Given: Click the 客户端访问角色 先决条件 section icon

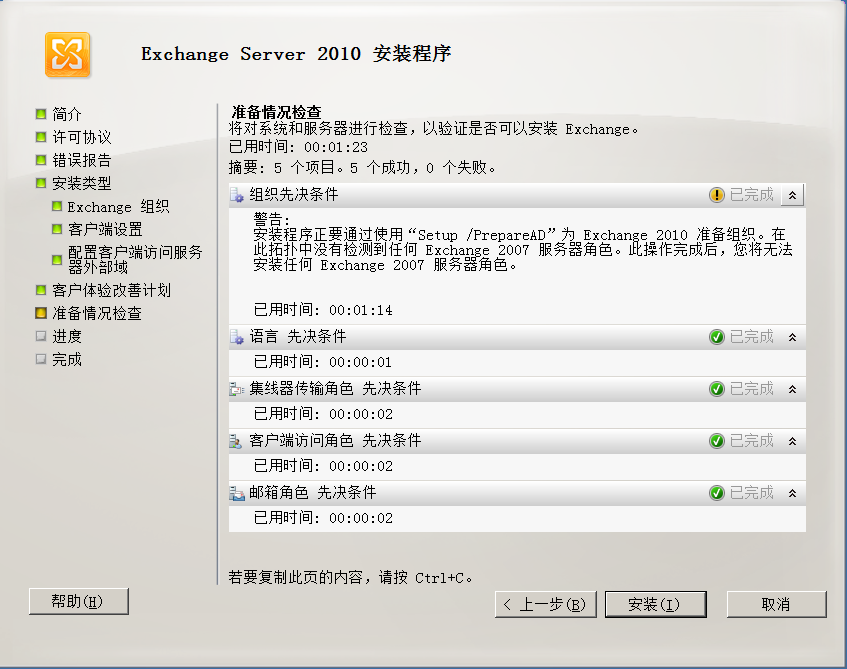Looking at the screenshot, I should [x=236, y=441].
